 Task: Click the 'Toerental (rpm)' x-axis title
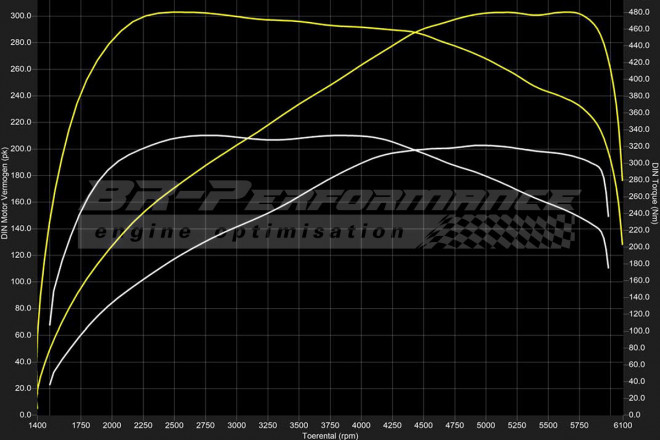coord(331,435)
